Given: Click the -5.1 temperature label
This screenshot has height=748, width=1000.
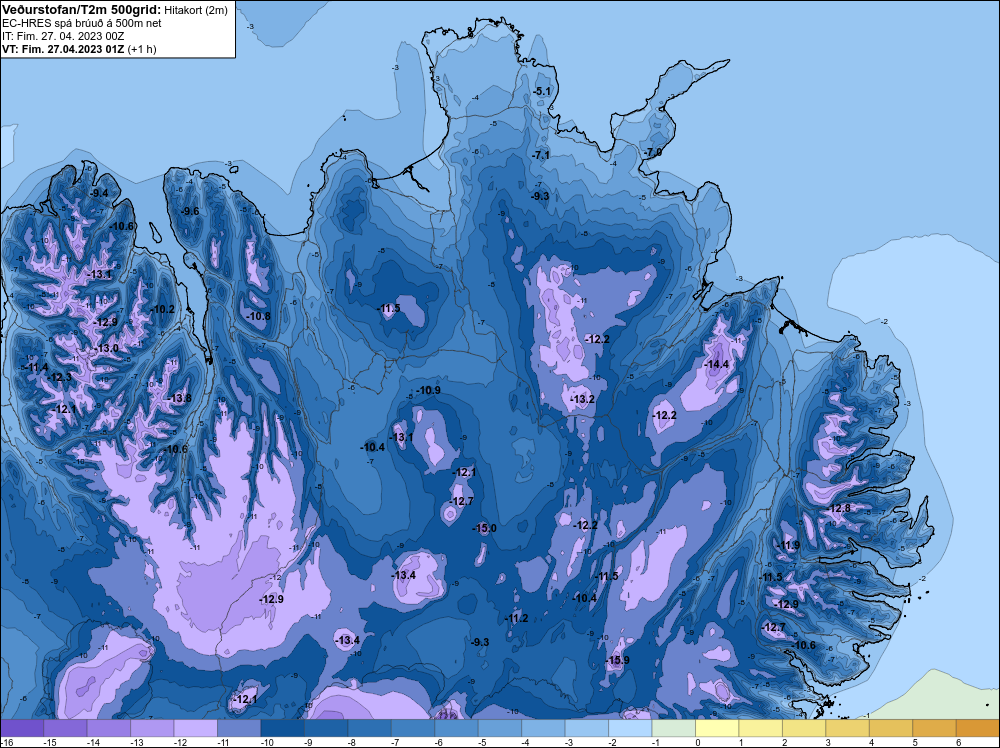Looking at the screenshot, I should 541,91.
